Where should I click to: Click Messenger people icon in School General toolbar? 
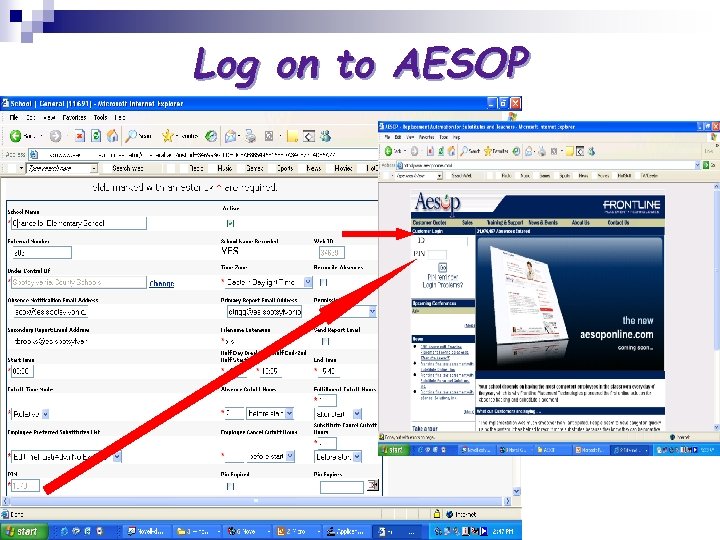pyautogui.click(x=326, y=136)
